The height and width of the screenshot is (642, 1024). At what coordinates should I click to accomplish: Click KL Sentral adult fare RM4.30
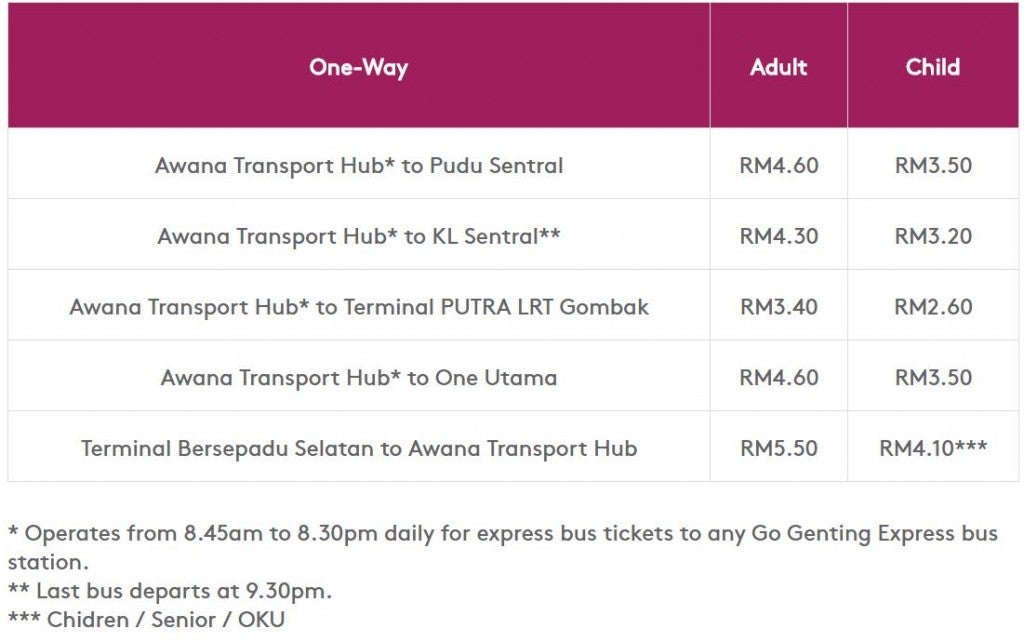778,236
